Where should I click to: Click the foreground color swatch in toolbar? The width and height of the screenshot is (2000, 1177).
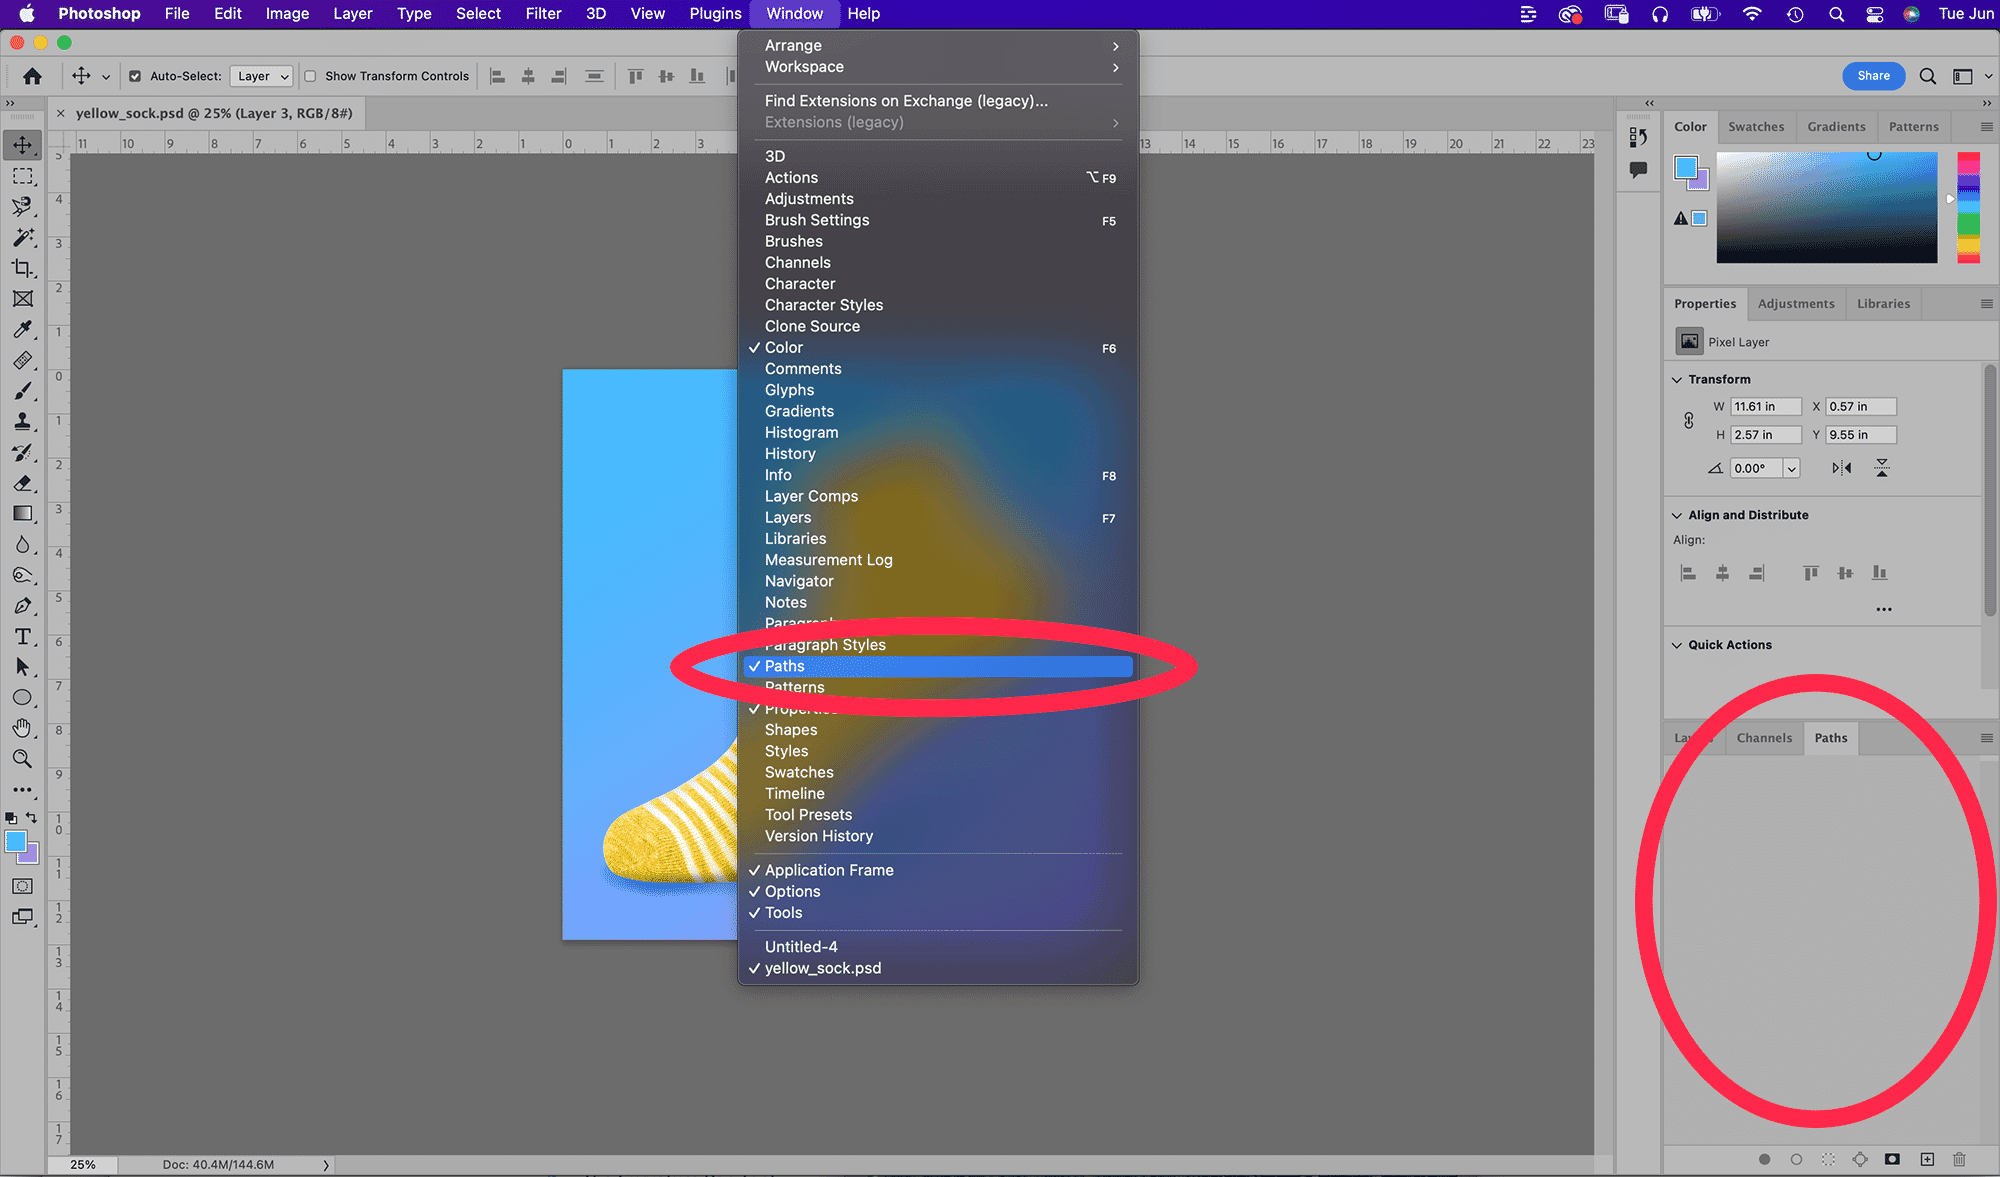pos(16,842)
